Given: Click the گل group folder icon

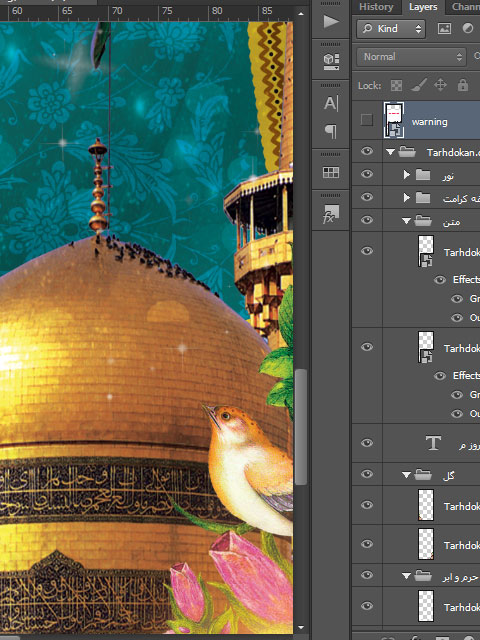Looking at the screenshot, I should click(423, 474).
